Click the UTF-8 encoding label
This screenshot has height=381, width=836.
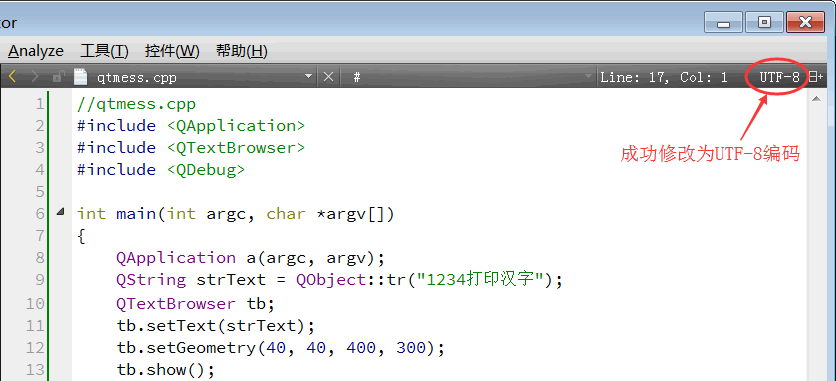[780, 77]
